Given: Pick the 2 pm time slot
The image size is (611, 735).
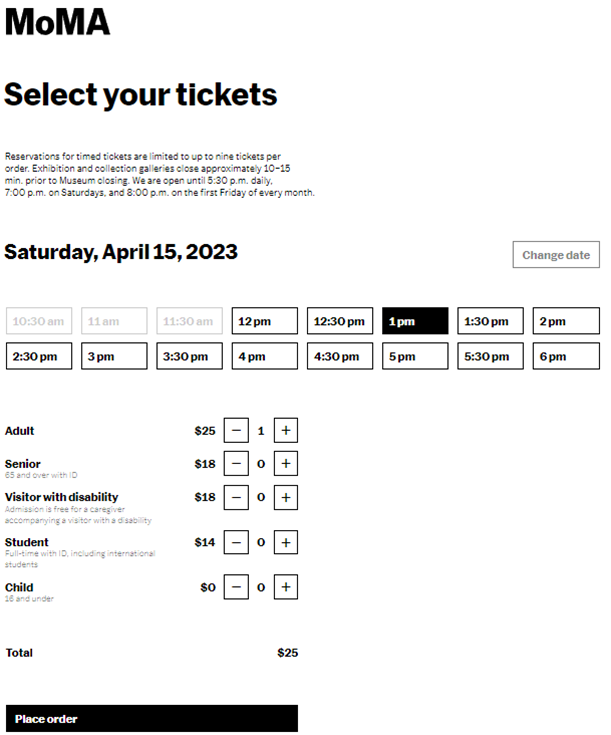Looking at the screenshot, I should (566, 321).
